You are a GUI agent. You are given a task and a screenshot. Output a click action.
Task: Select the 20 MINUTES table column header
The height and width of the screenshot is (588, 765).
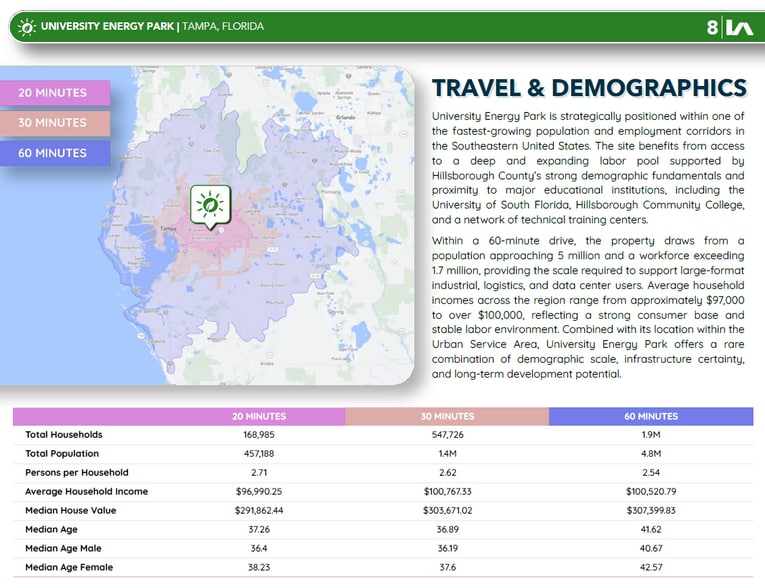(x=259, y=416)
